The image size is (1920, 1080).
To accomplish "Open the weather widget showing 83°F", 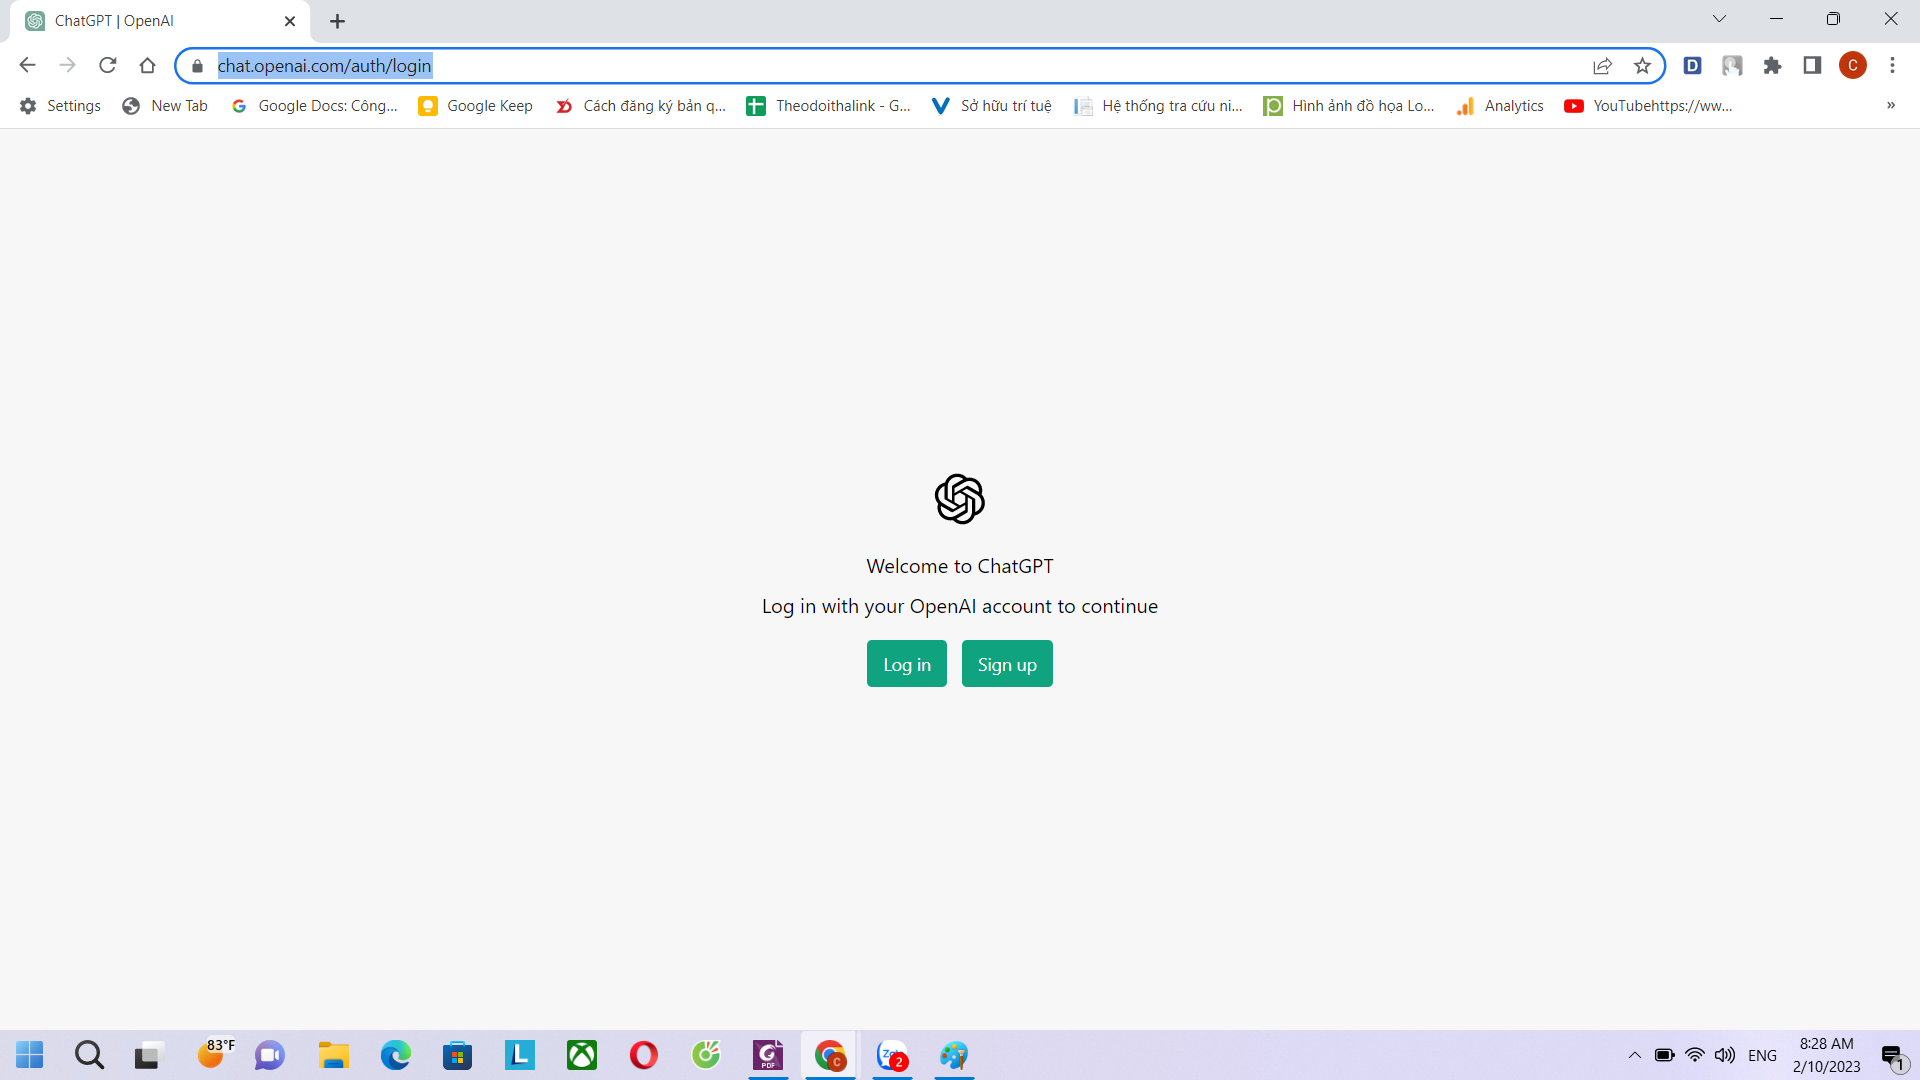I will point(214,1053).
